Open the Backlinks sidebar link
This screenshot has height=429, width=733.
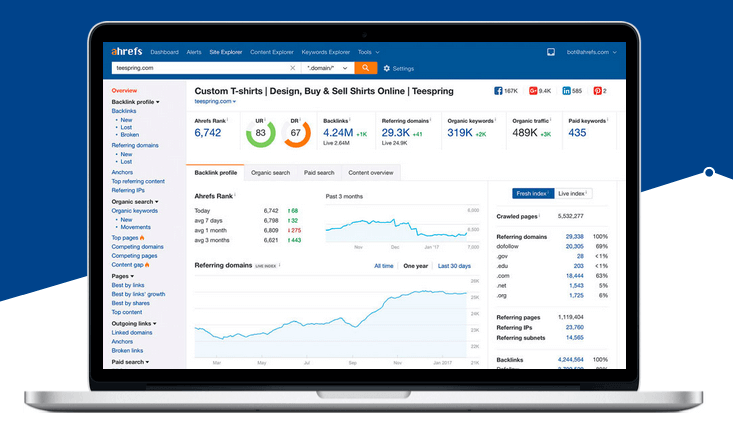point(124,111)
